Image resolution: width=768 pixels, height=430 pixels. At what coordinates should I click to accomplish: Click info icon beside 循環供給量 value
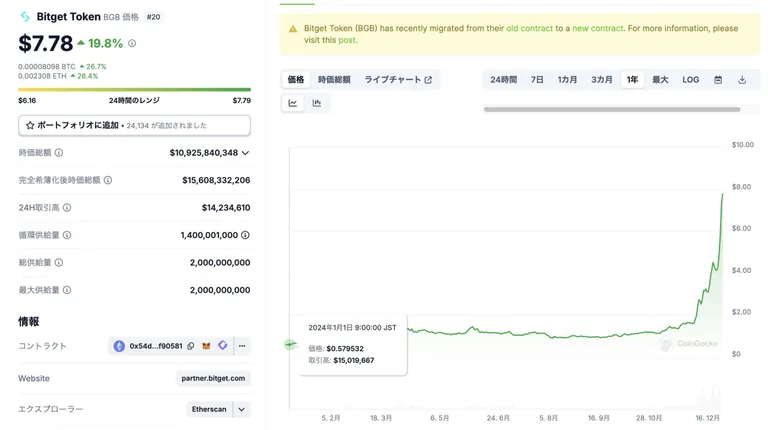(x=245, y=235)
